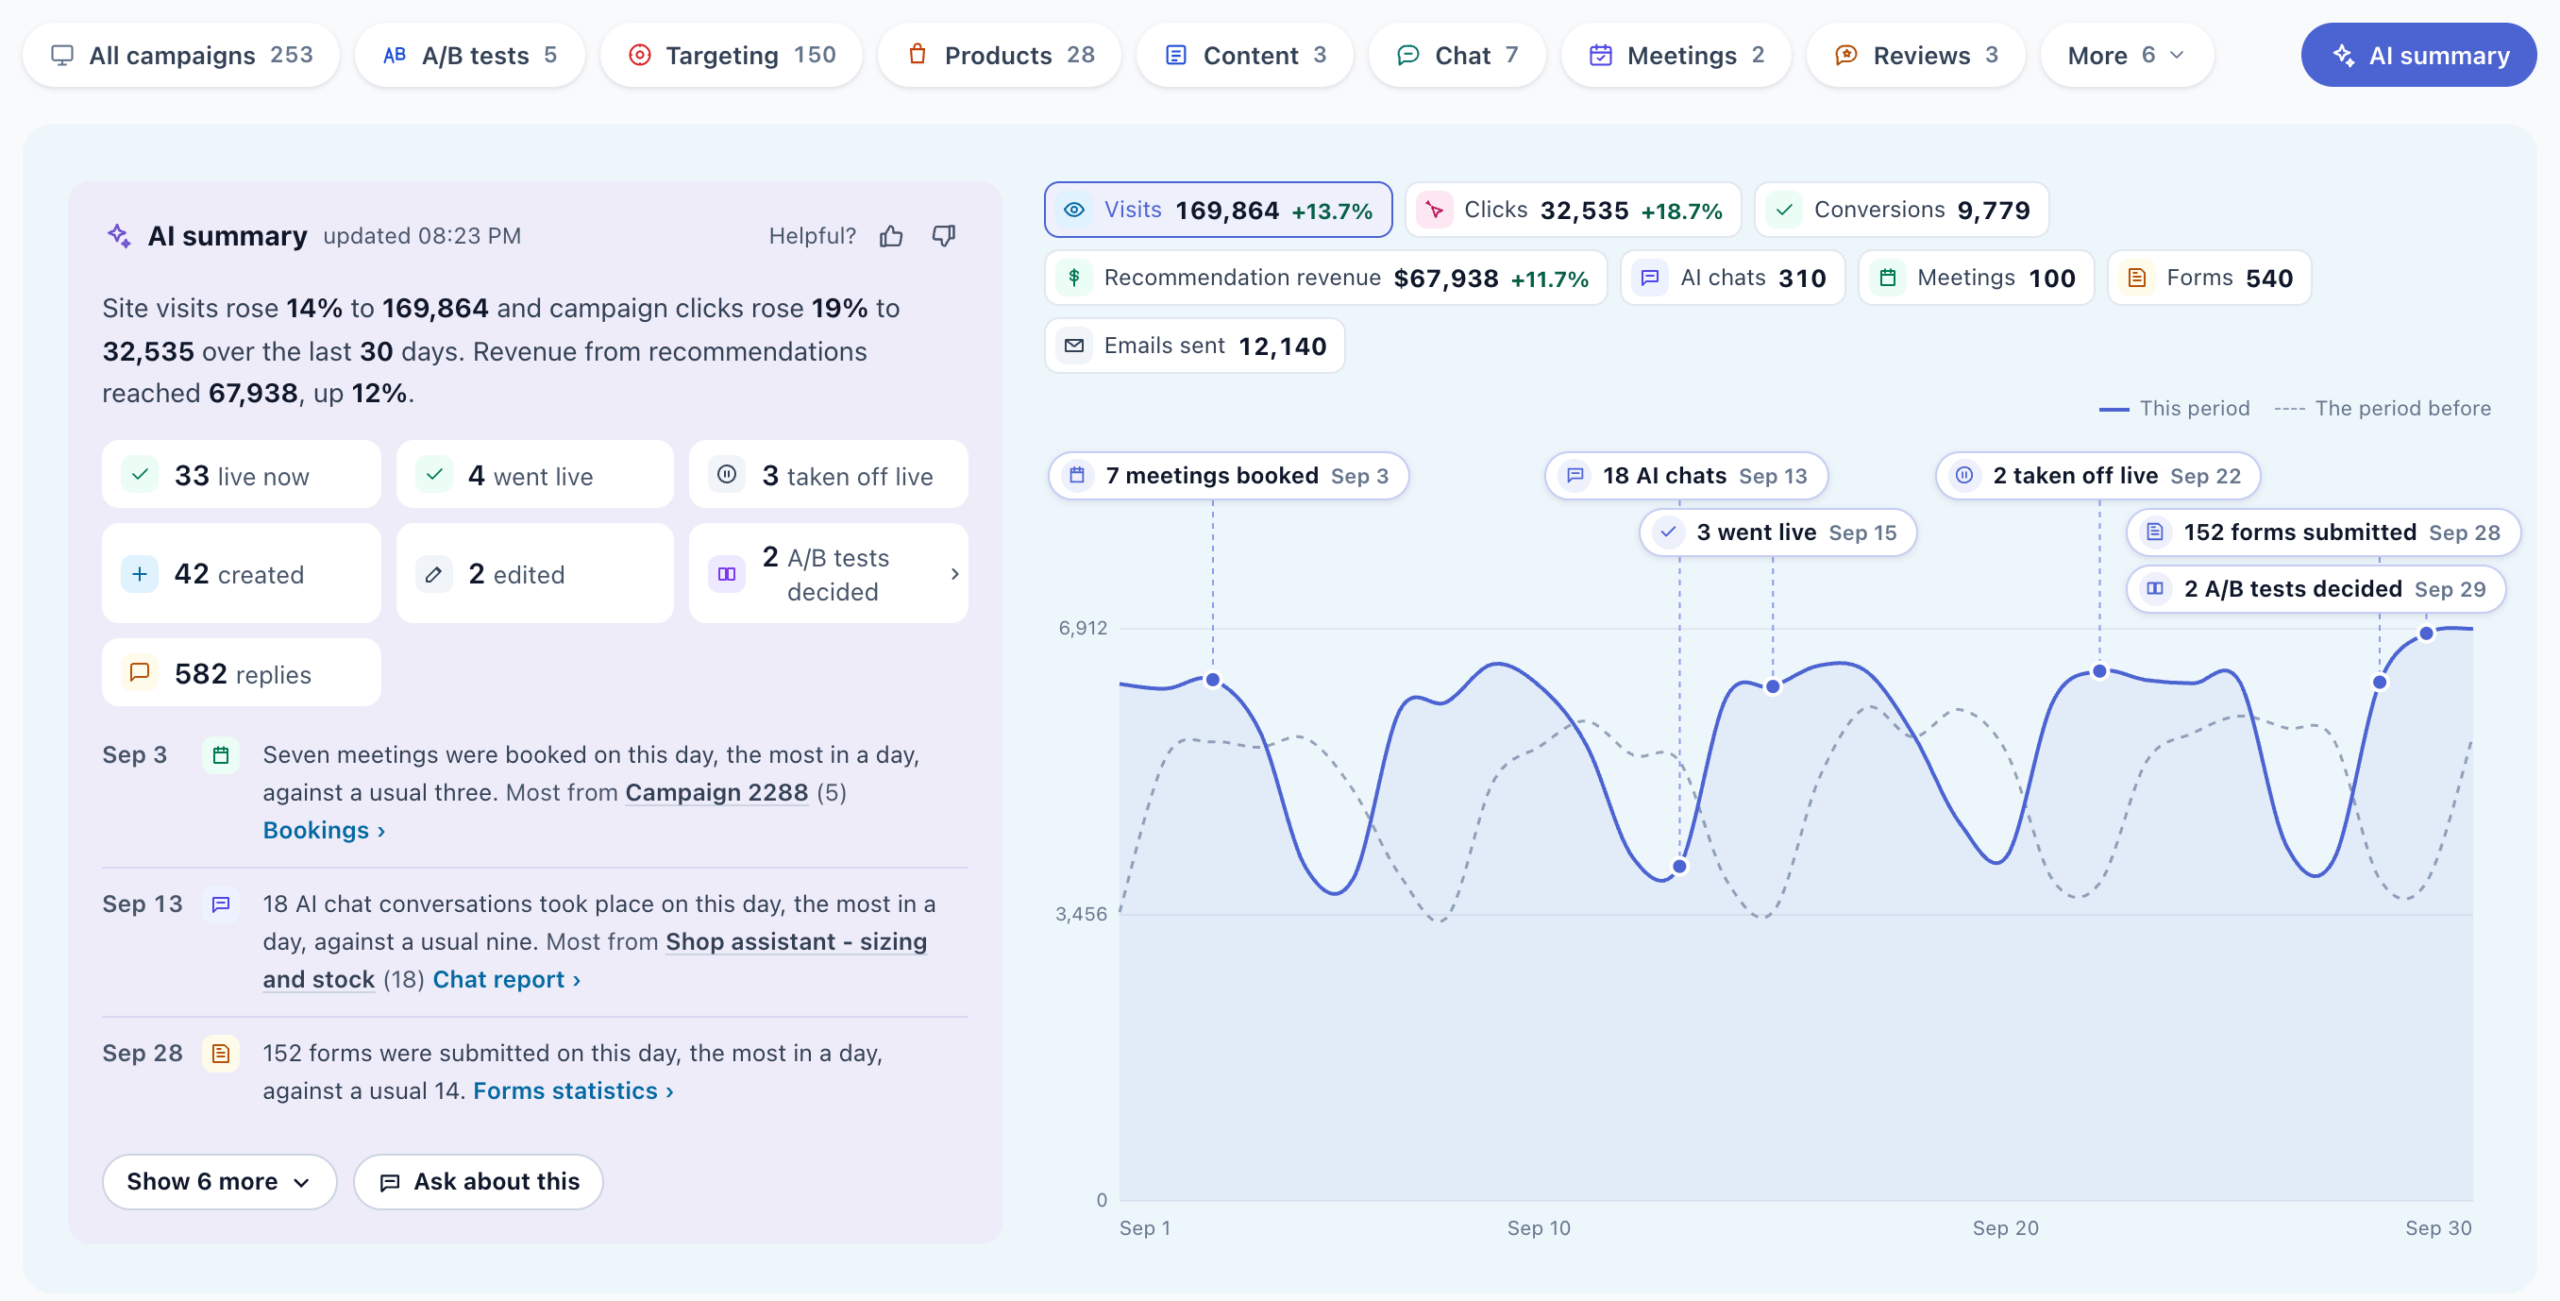Click the envelope icon on Emails sent
This screenshot has width=2560, height=1301.
click(1074, 346)
